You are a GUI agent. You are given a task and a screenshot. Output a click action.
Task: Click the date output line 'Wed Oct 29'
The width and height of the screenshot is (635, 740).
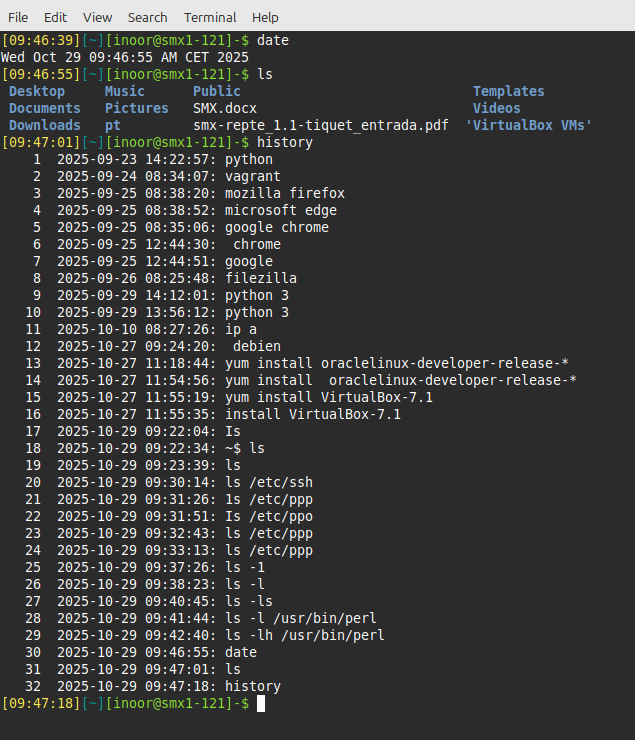point(125,58)
